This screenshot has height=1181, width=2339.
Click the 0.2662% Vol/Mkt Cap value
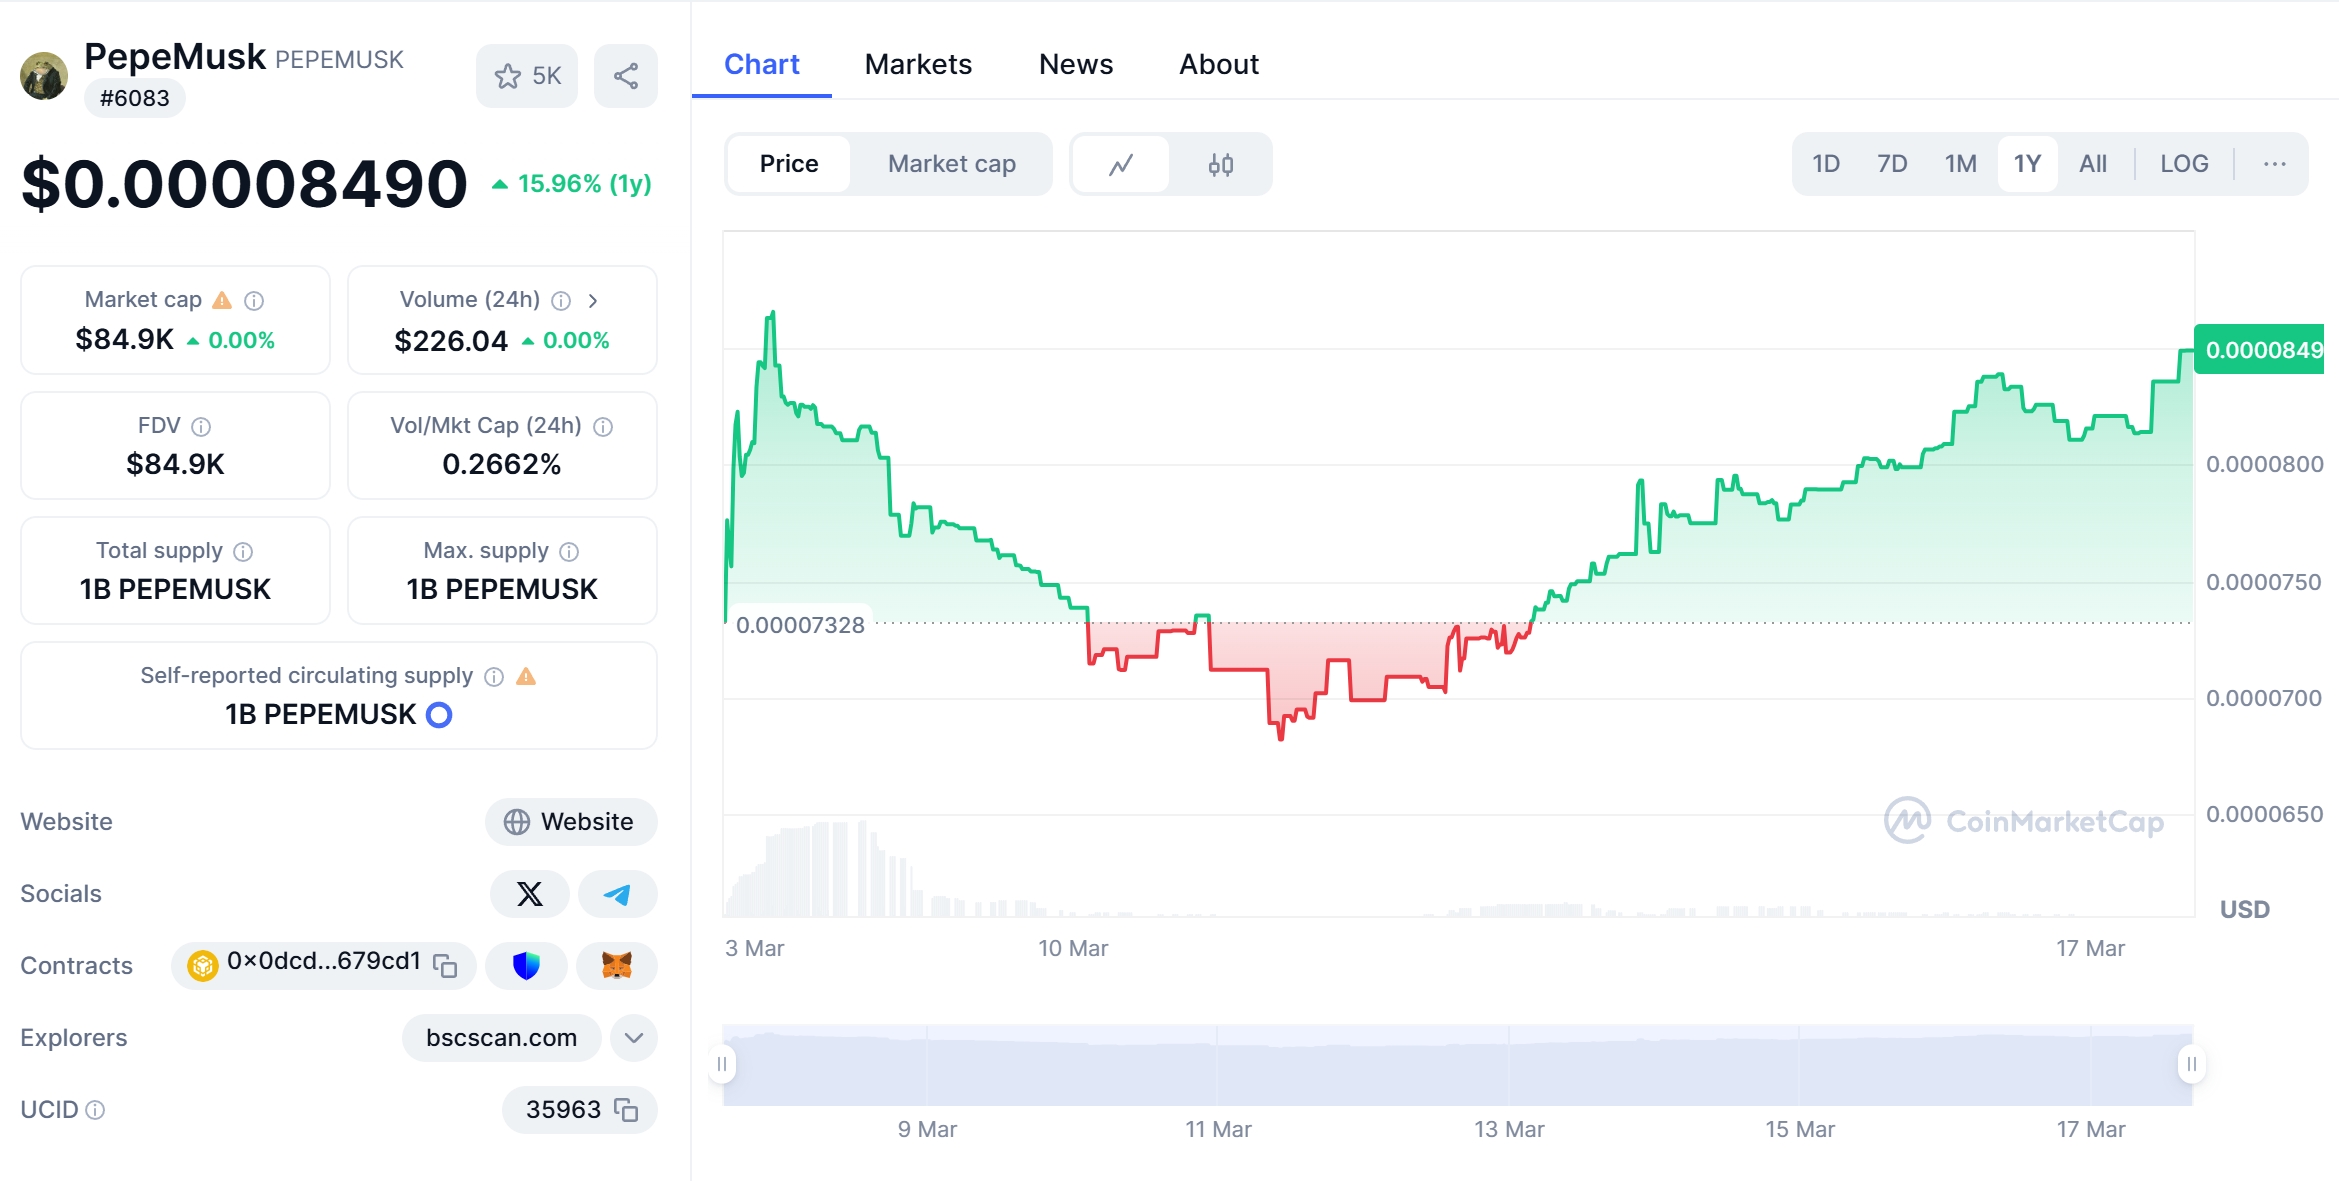pos(502,465)
